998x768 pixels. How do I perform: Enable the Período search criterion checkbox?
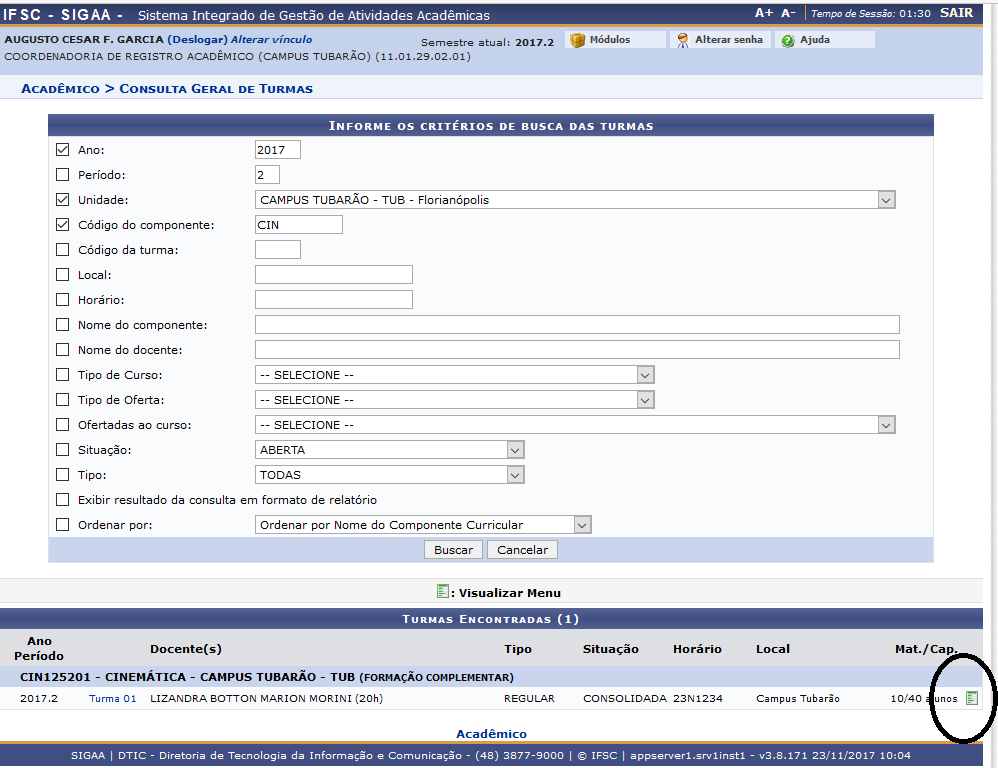coord(63,174)
